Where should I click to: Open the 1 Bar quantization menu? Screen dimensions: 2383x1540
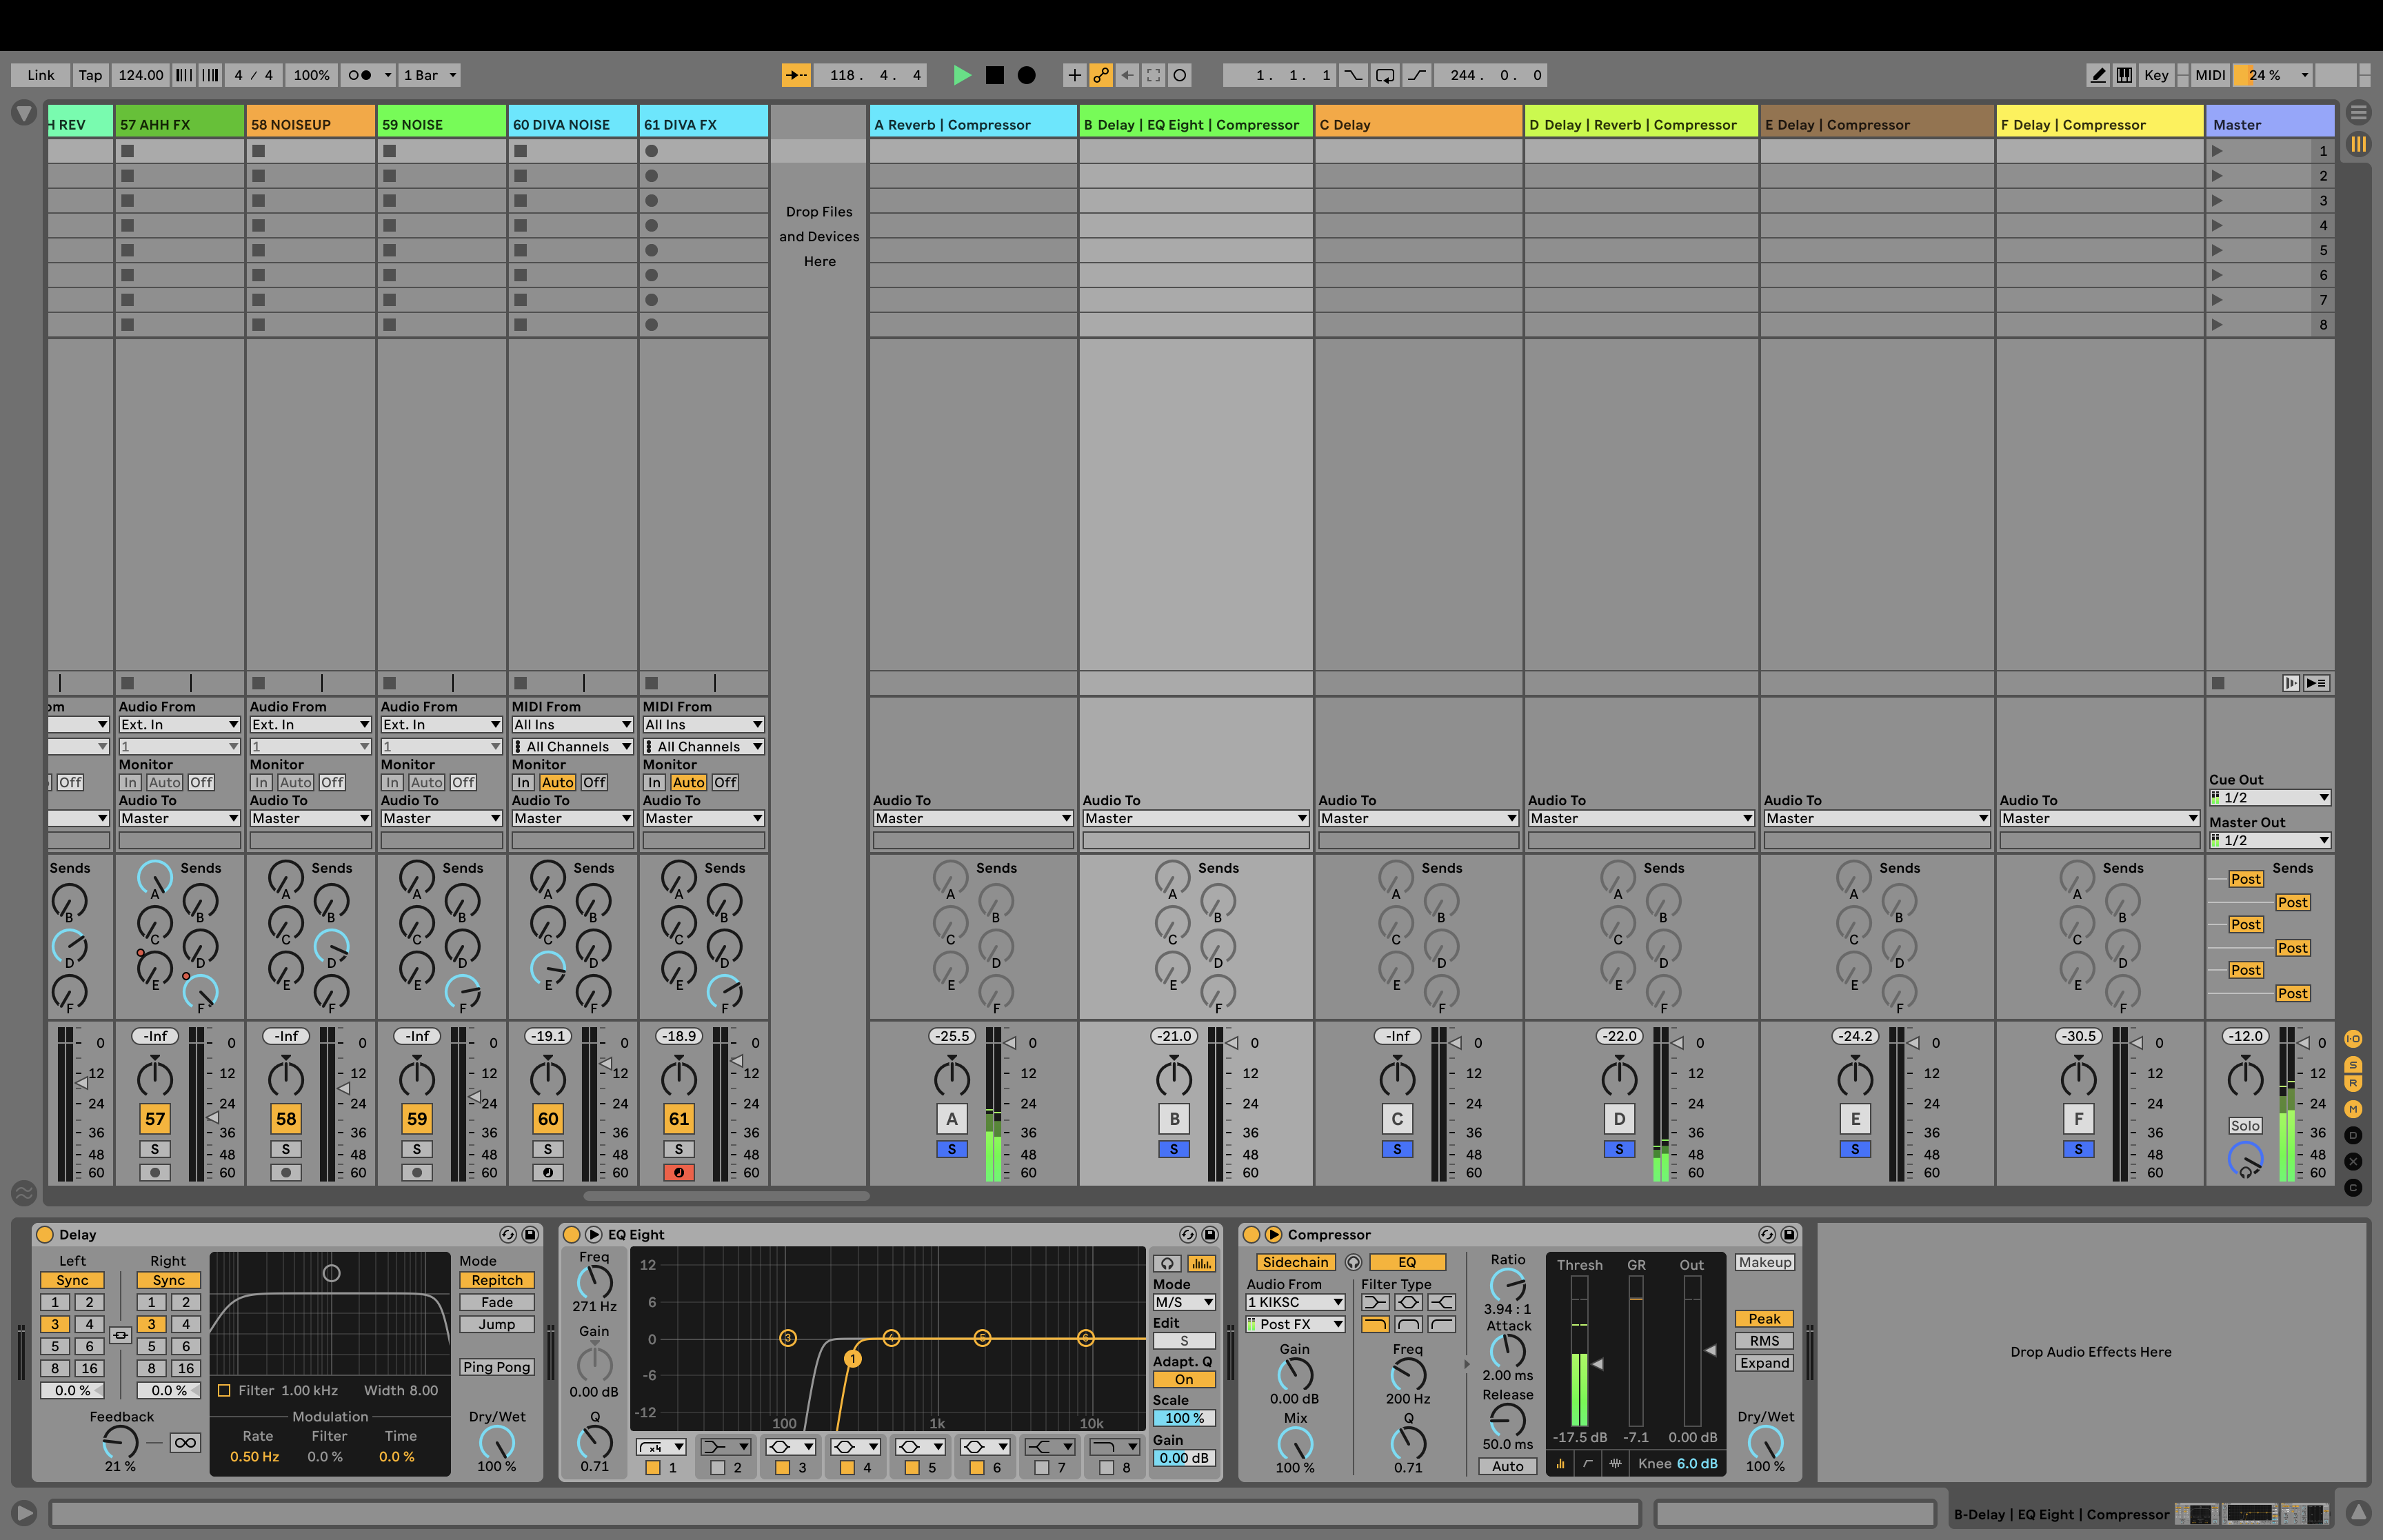[x=430, y=75]
